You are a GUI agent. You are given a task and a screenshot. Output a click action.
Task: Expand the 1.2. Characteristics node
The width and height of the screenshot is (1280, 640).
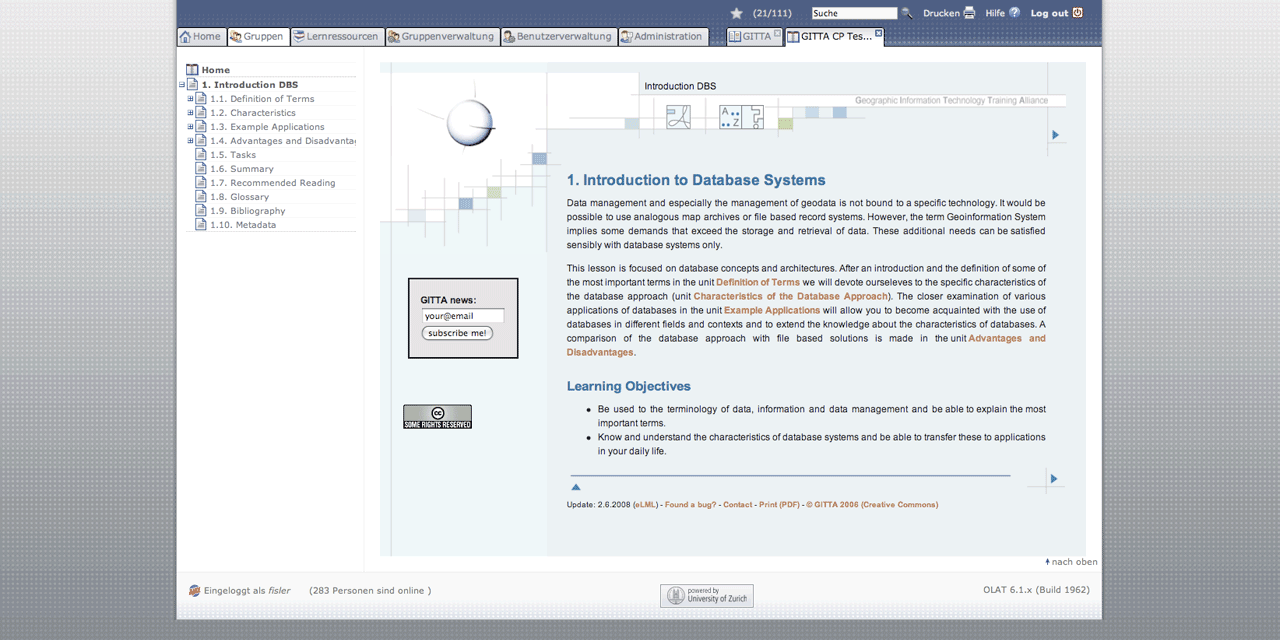(x=190, y=113)
